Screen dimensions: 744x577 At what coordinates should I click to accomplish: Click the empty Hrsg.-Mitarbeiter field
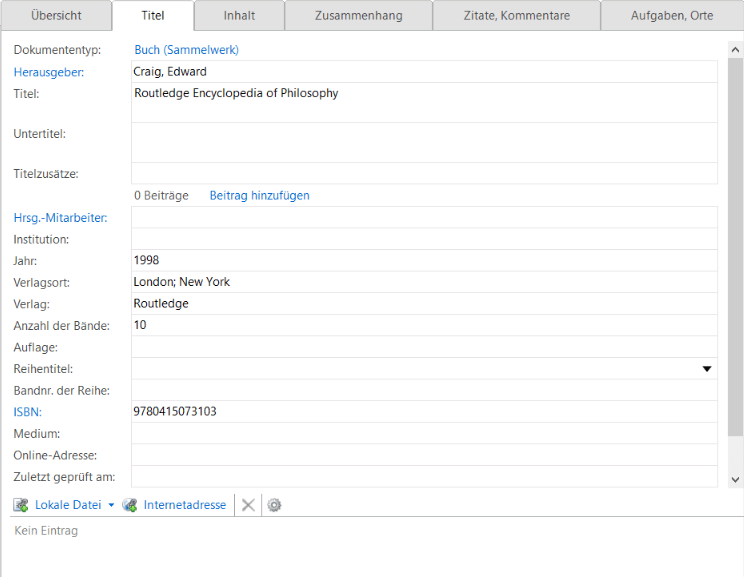coord(424,217)
